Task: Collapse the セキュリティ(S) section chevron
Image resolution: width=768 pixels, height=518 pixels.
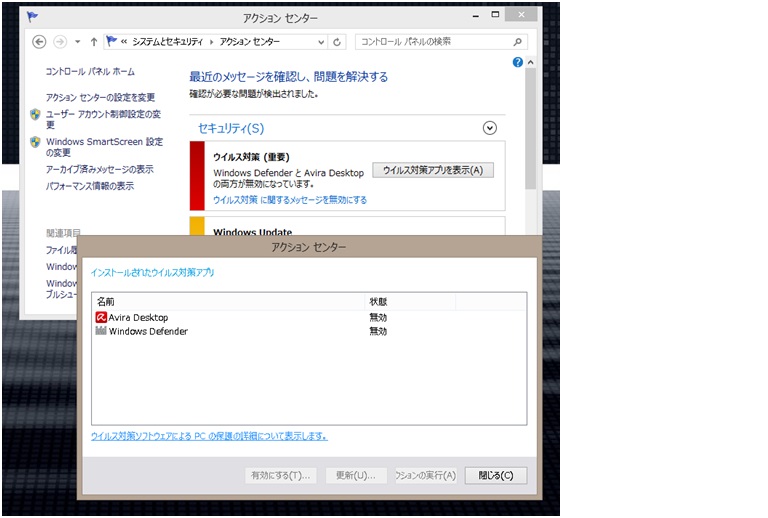Action: tap(490, 128)
